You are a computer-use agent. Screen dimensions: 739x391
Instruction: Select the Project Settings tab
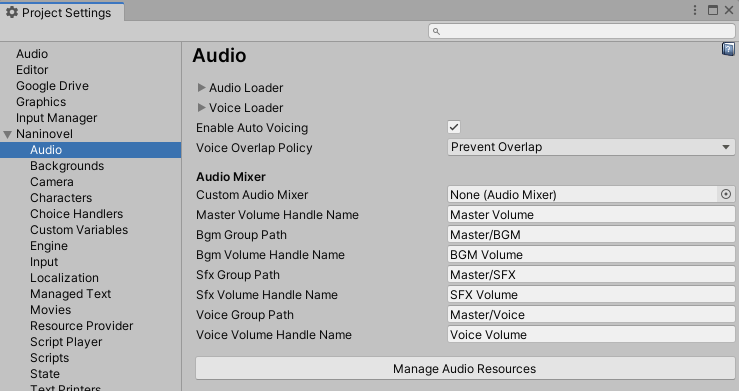pyautogui.click(x=63, y=12)
